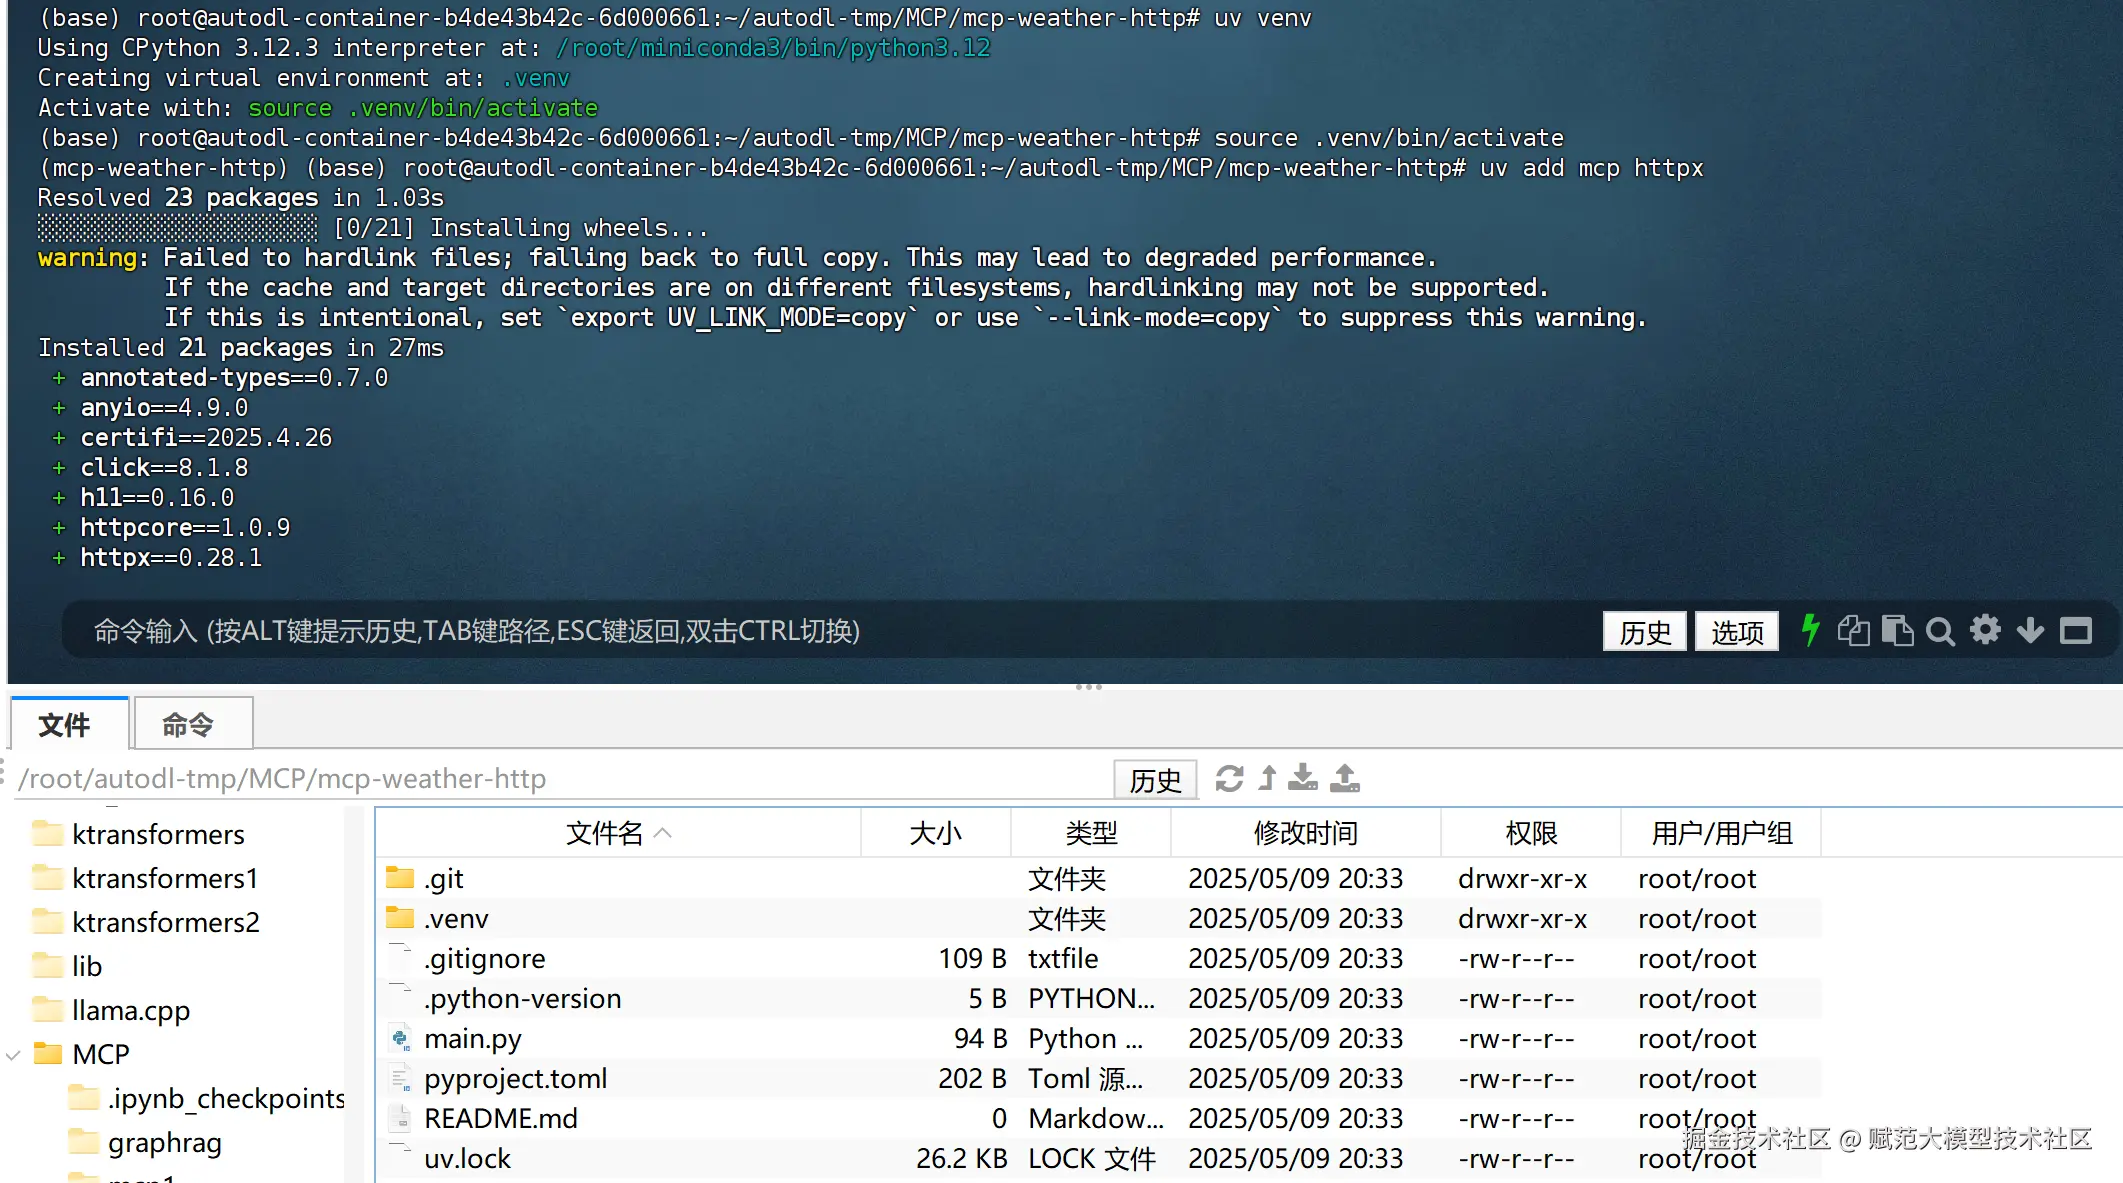Viewport: 2123px width, 1183px height.
Task: Click the green lightning quick-command icon
Action: pyautogui.click(x=1810, y=631)
